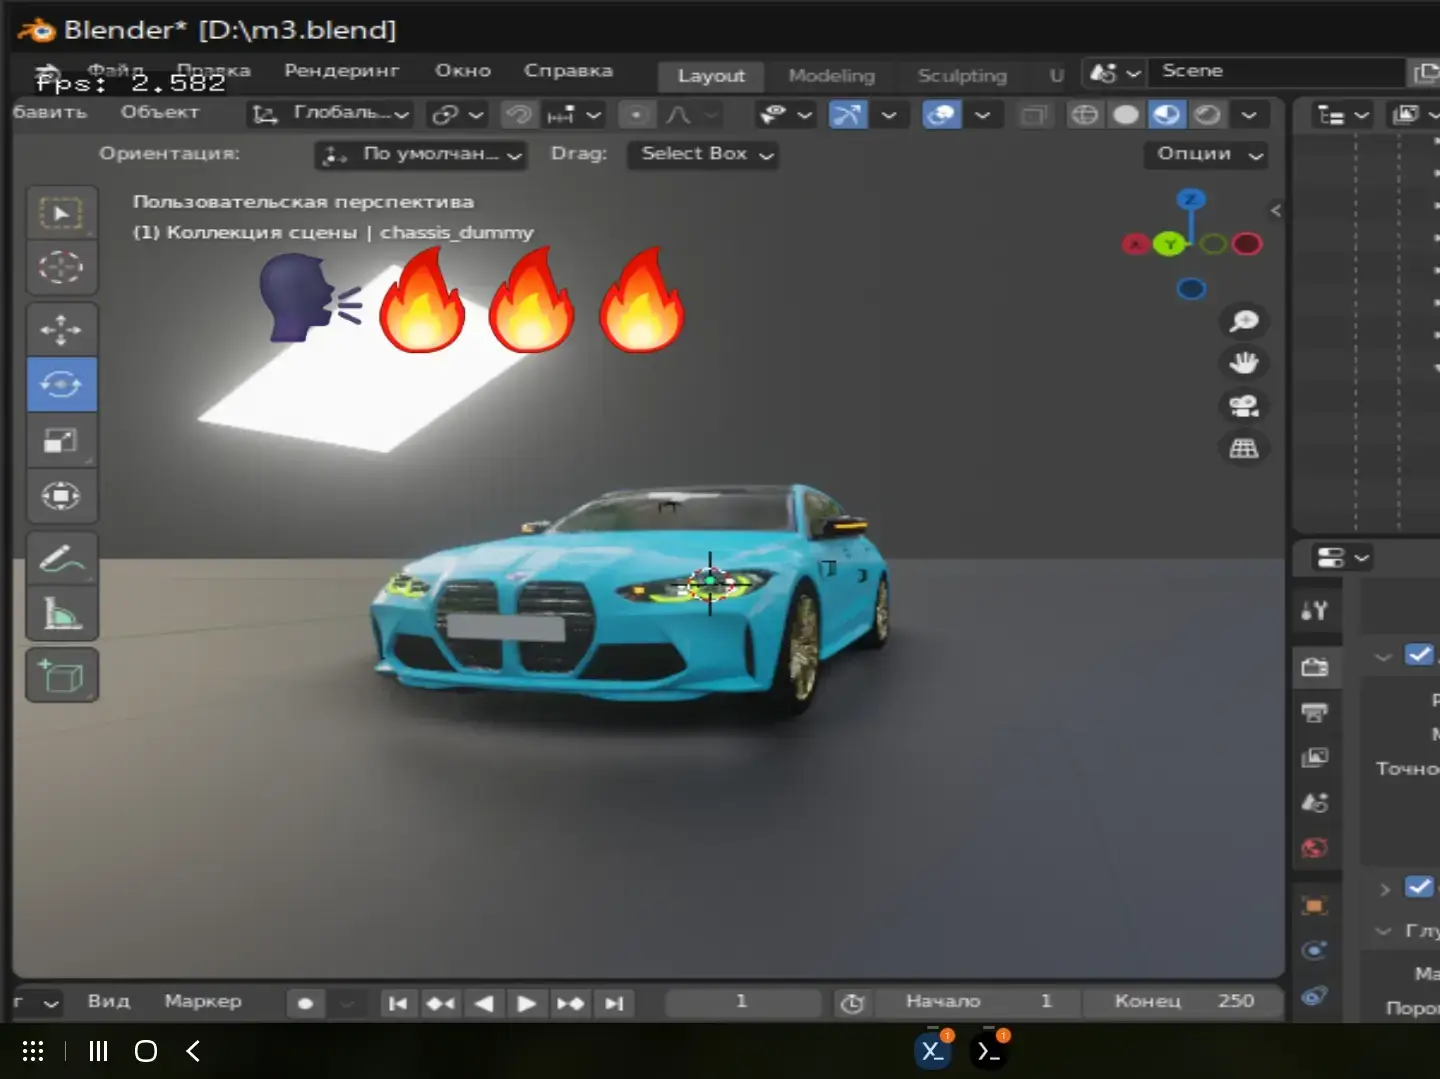Select the Move tool
1440x1079 pixels.
[61, 329]
